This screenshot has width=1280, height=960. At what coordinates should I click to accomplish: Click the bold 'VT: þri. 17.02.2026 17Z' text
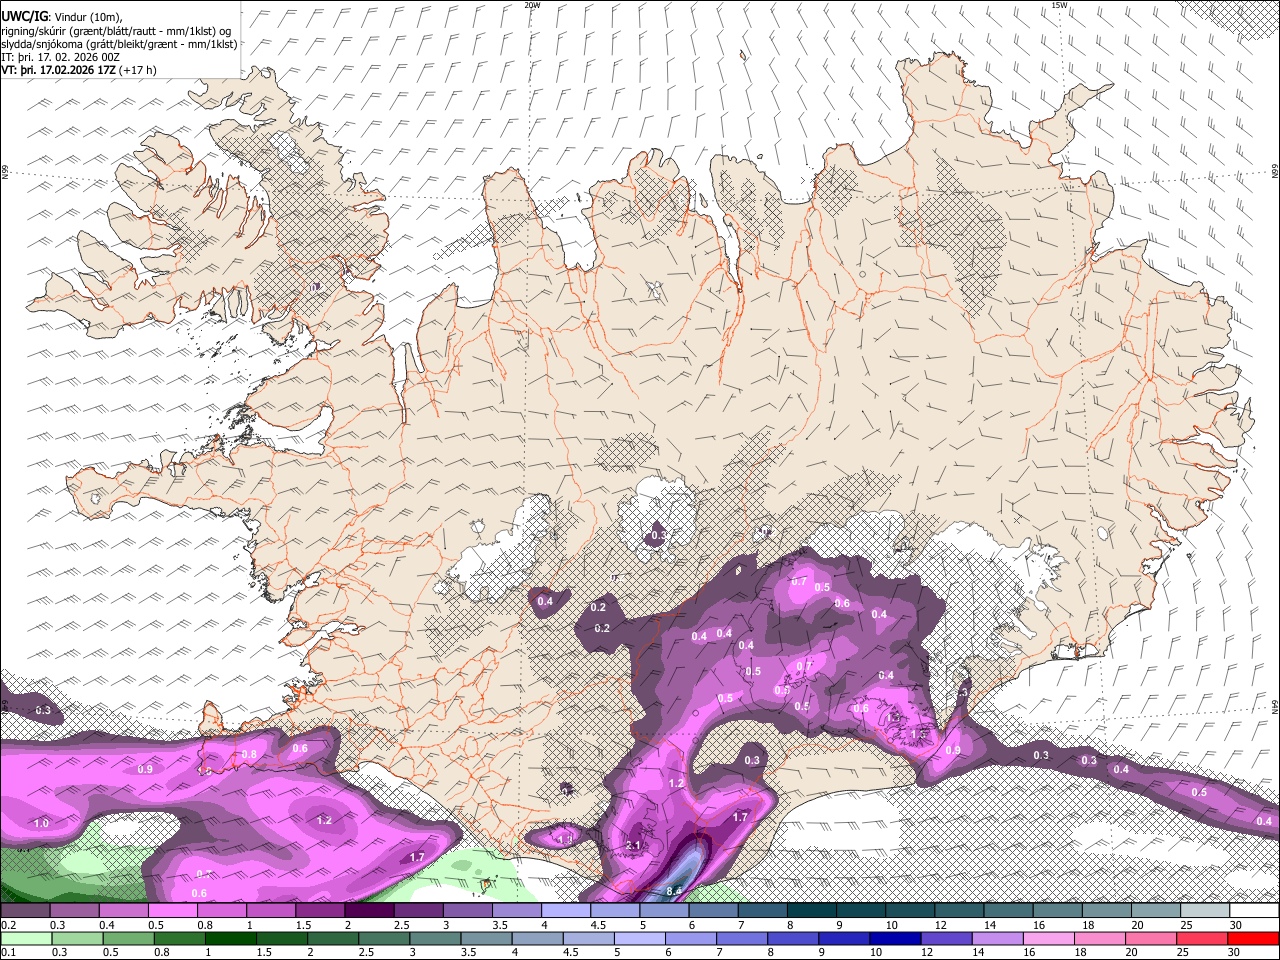58,71
